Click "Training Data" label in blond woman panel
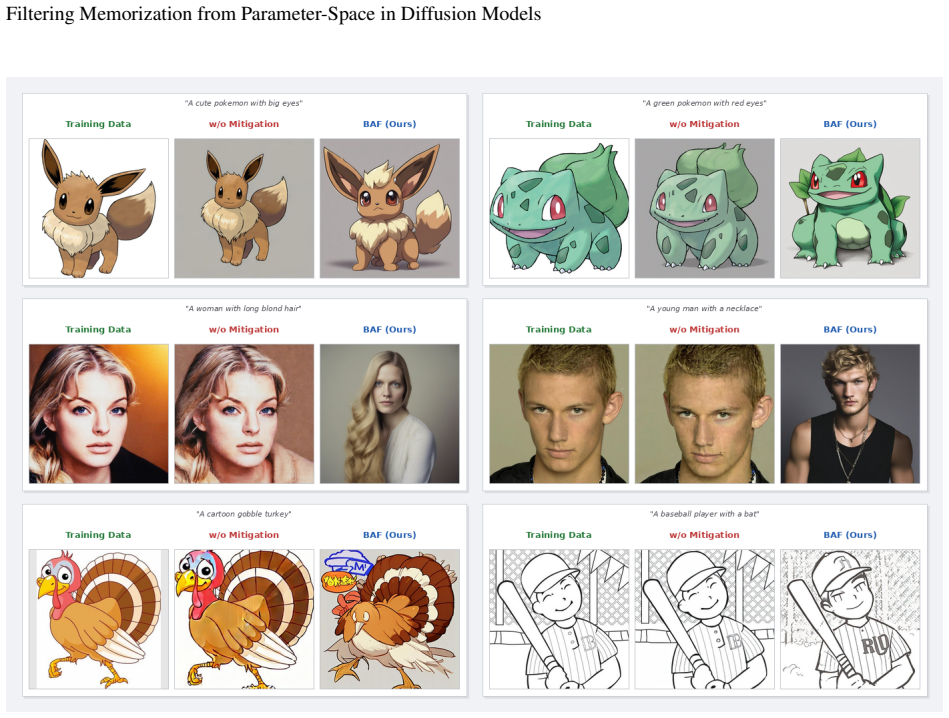 (x=98, y=329)
